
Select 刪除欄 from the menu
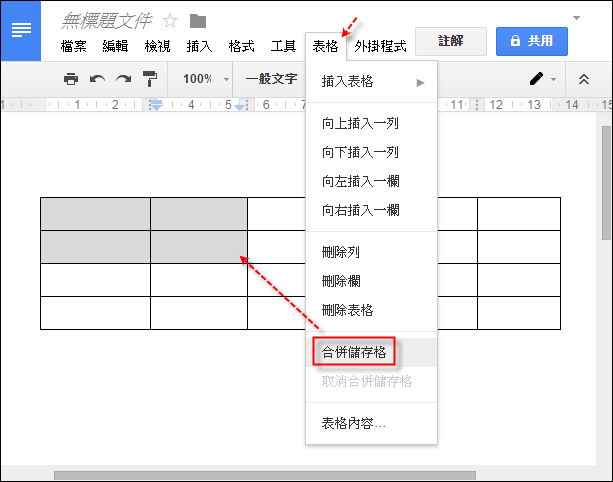pos(371,281)
